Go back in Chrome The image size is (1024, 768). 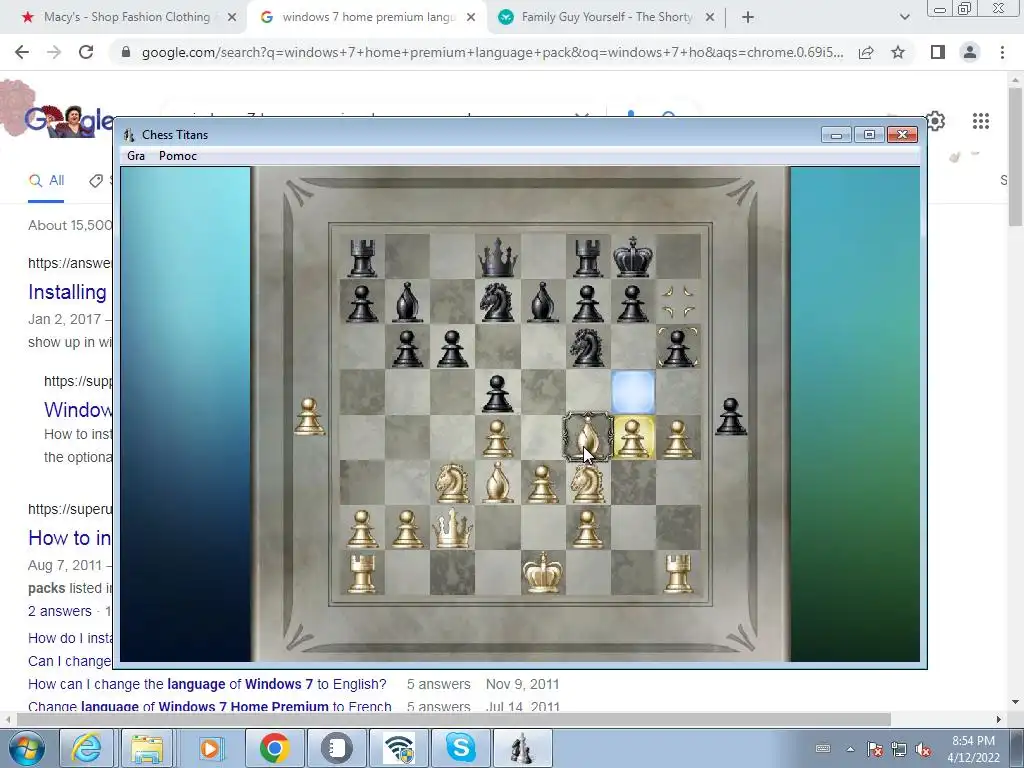[22, 52]
